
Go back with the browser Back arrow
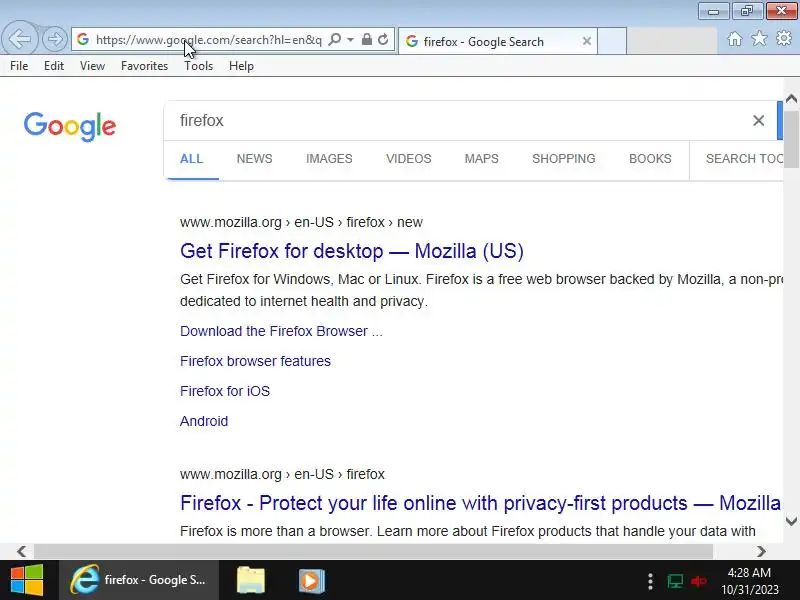click(x=20, y=39)
